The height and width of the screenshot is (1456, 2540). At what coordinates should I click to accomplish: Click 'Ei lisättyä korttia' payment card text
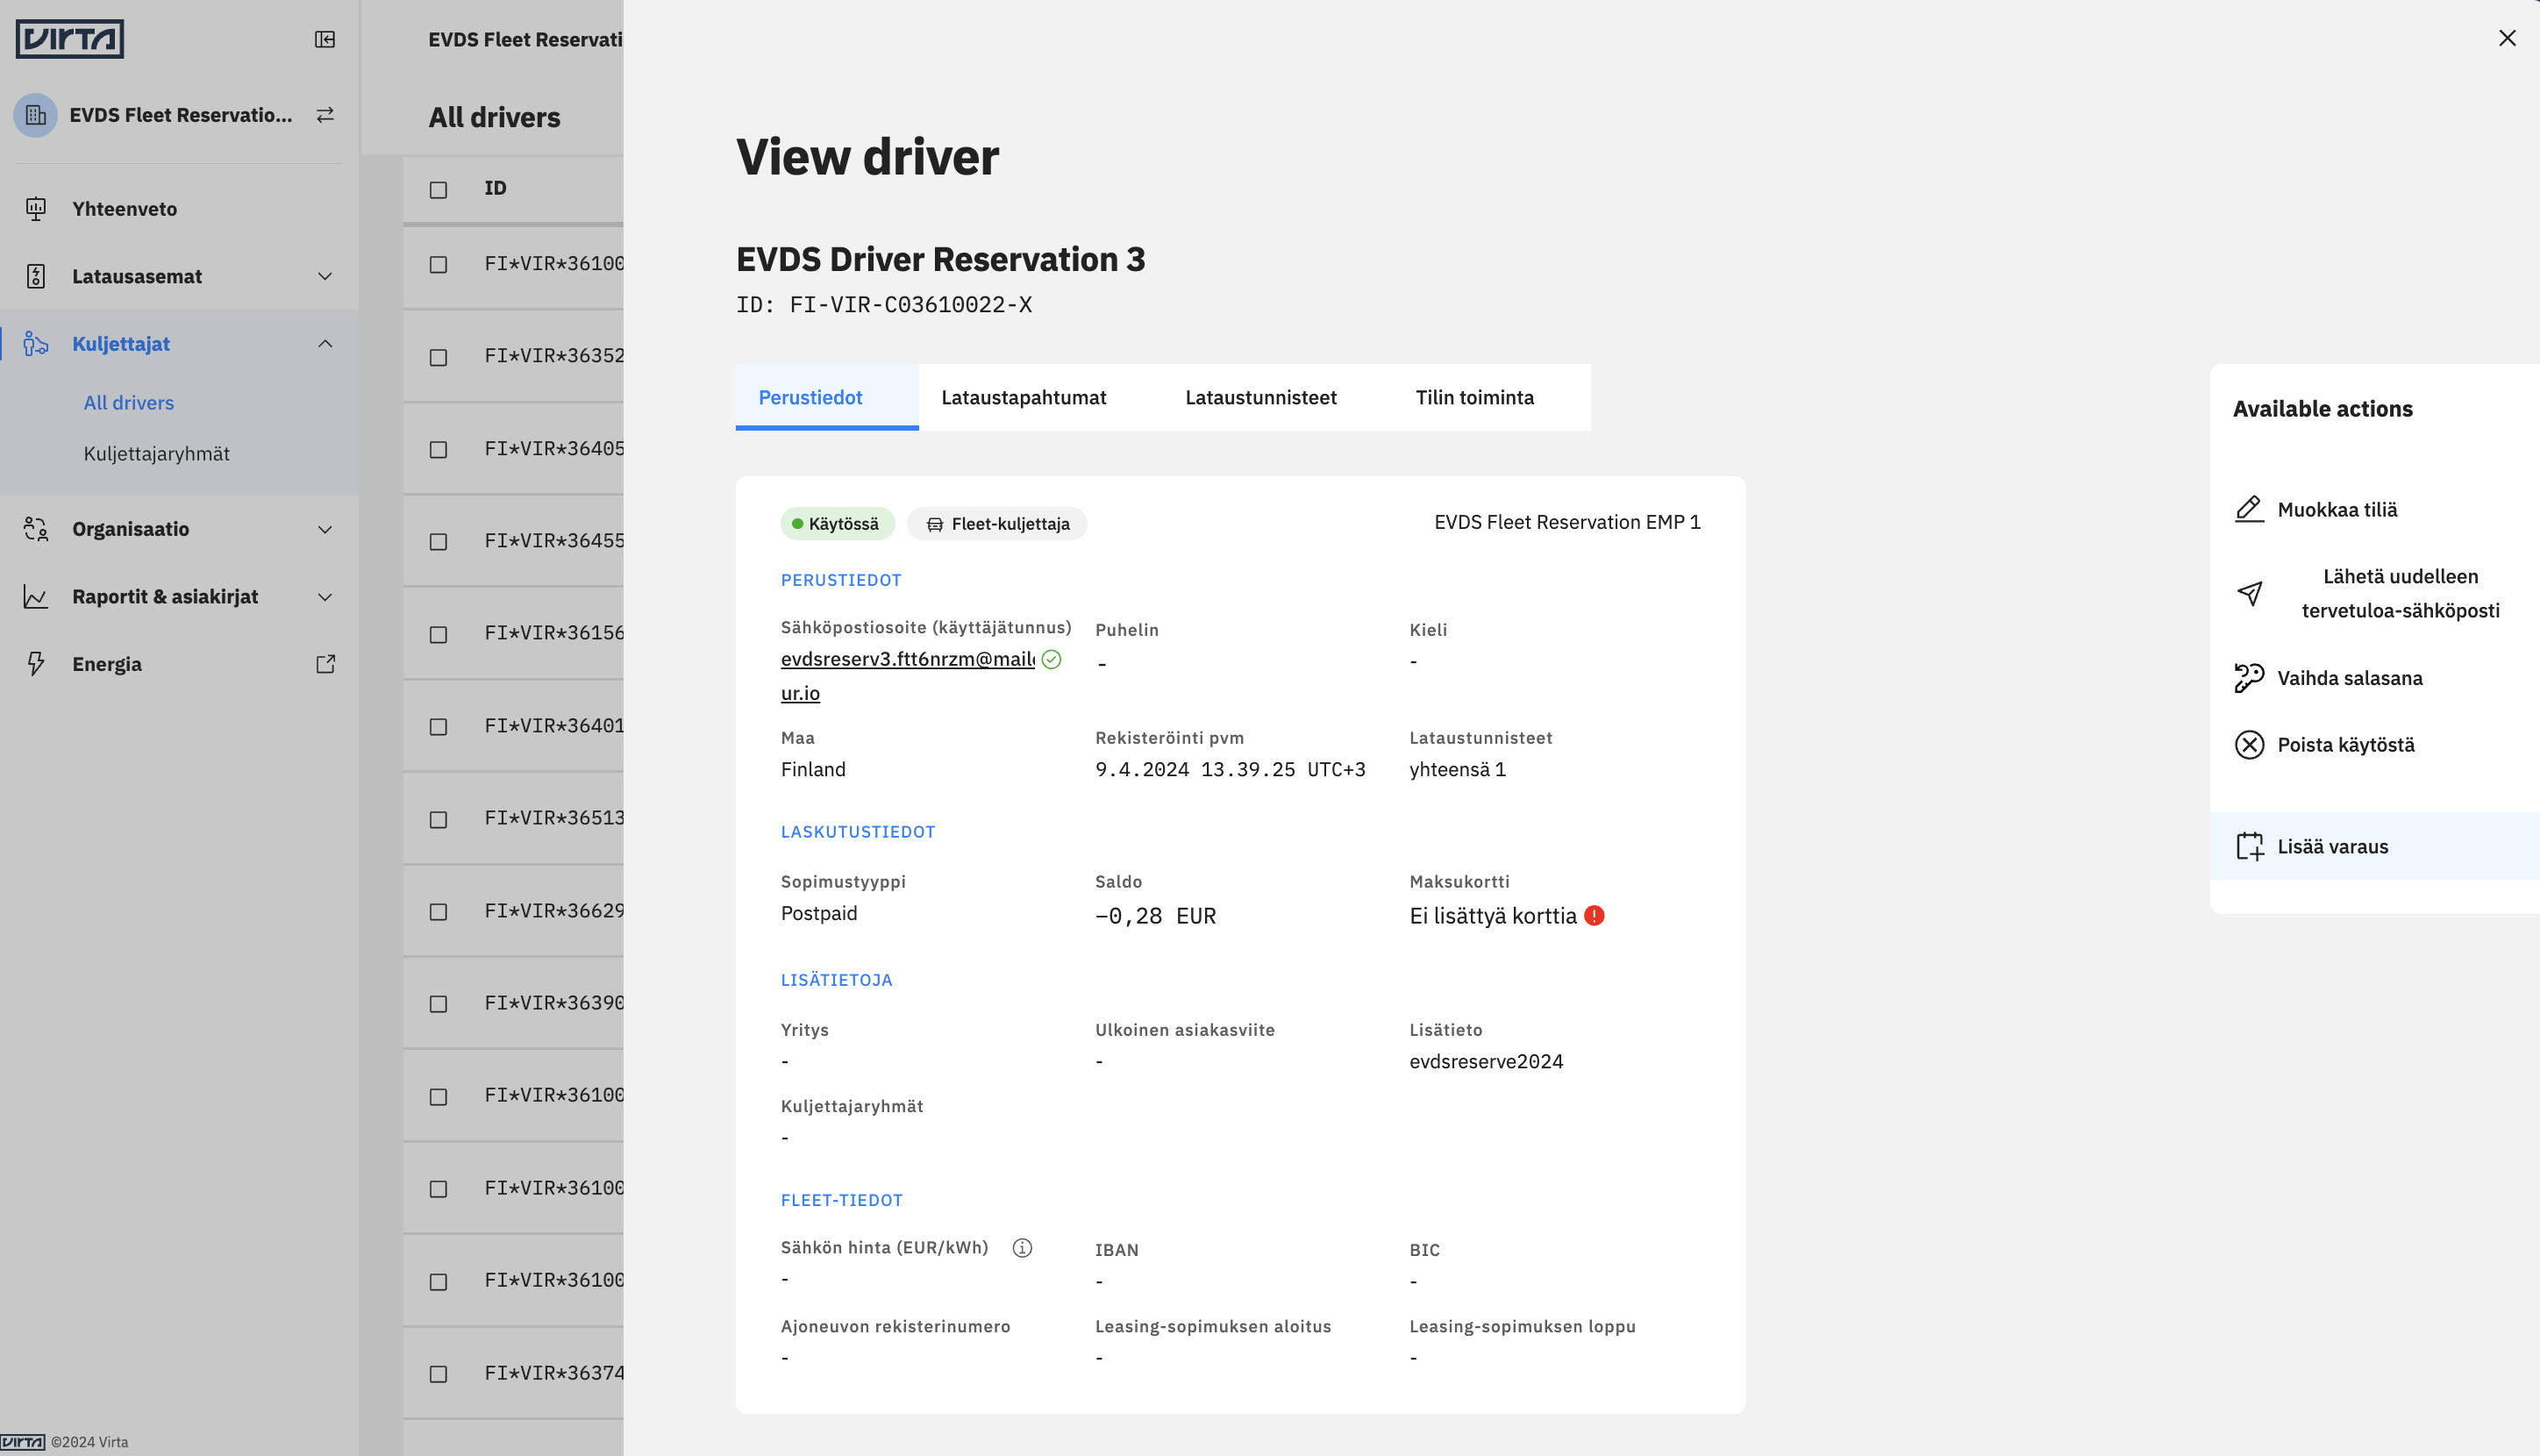tap(1493, 916)
